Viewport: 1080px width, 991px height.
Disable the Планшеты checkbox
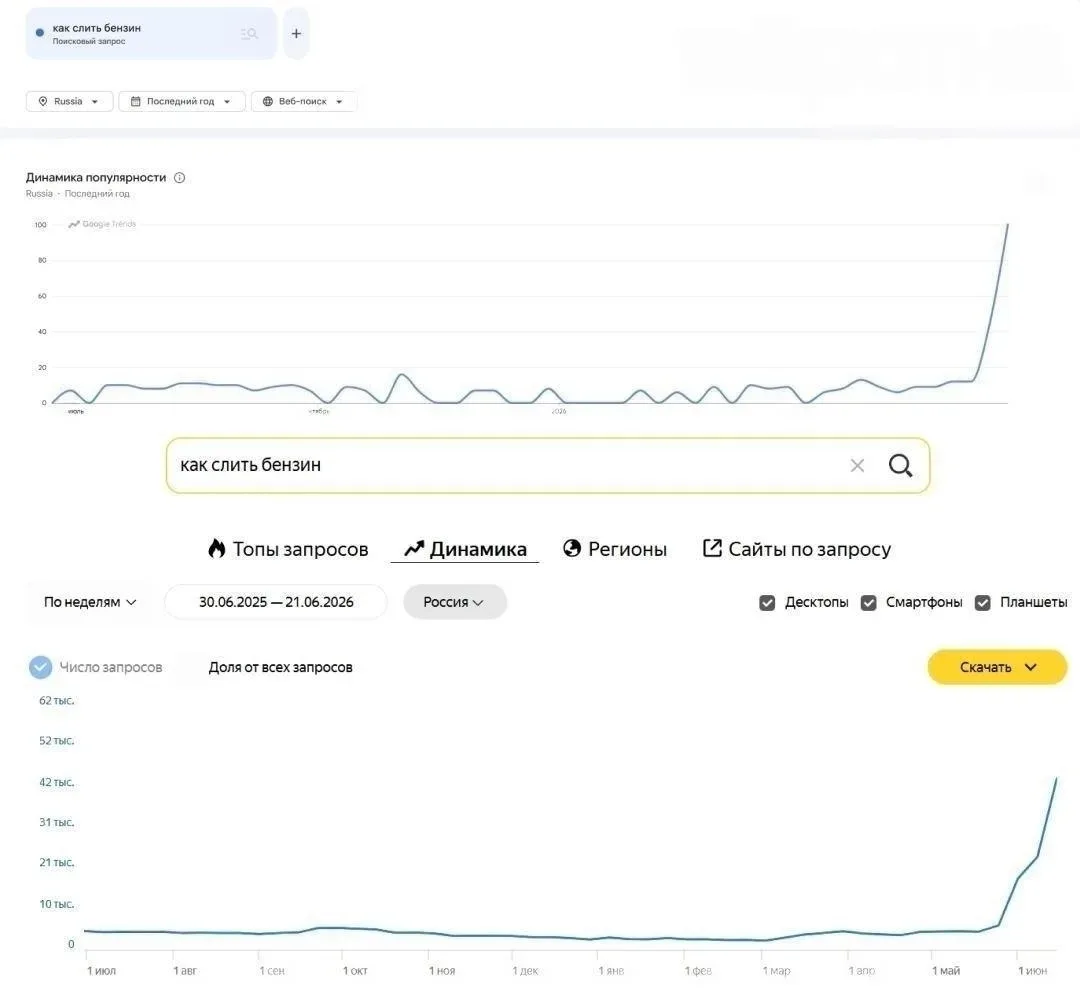pos(982,603)
